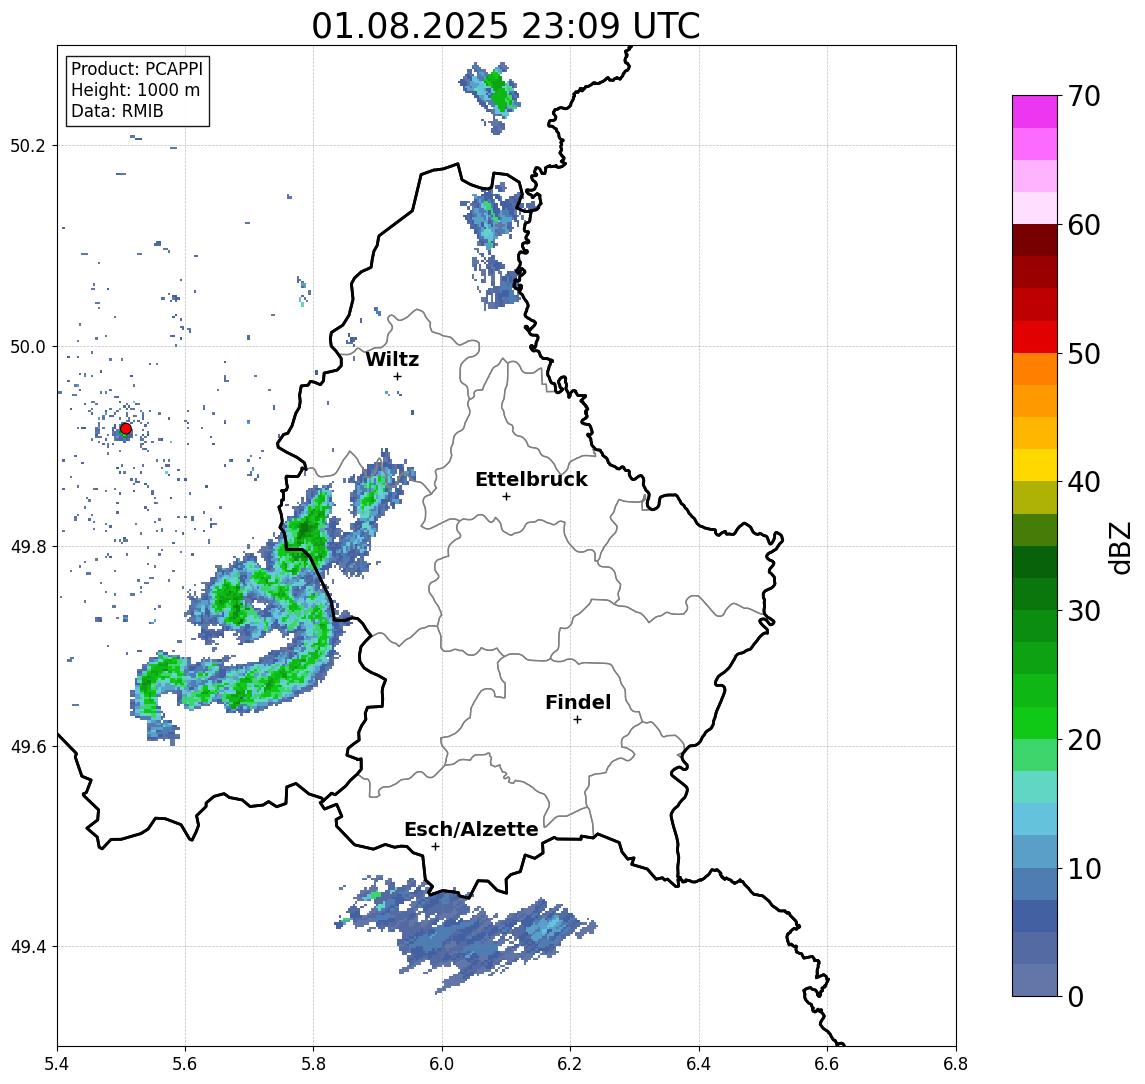Click the red radar location dot

(x=126, y=429)
